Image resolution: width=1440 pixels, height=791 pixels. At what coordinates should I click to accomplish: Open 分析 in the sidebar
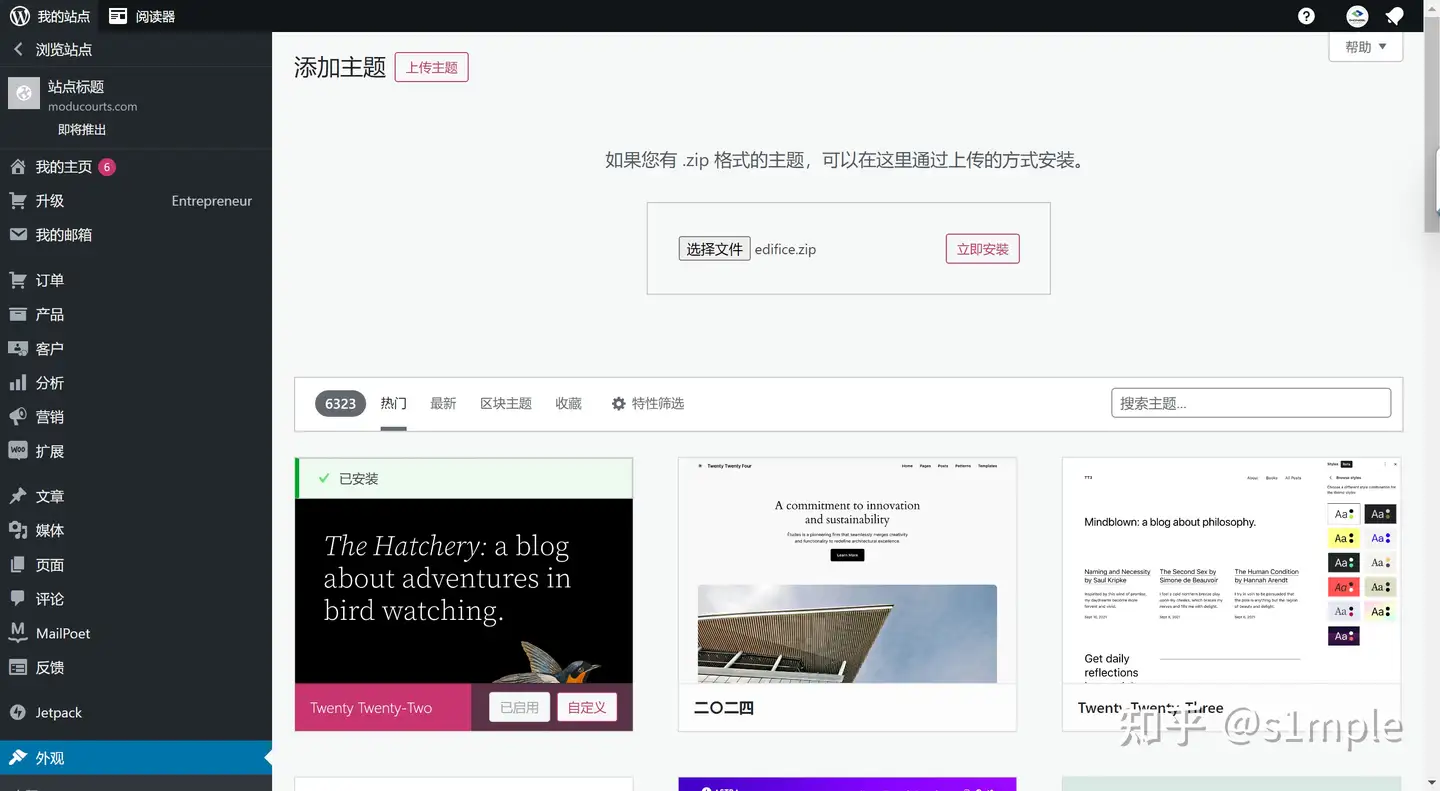click(136, 383)
